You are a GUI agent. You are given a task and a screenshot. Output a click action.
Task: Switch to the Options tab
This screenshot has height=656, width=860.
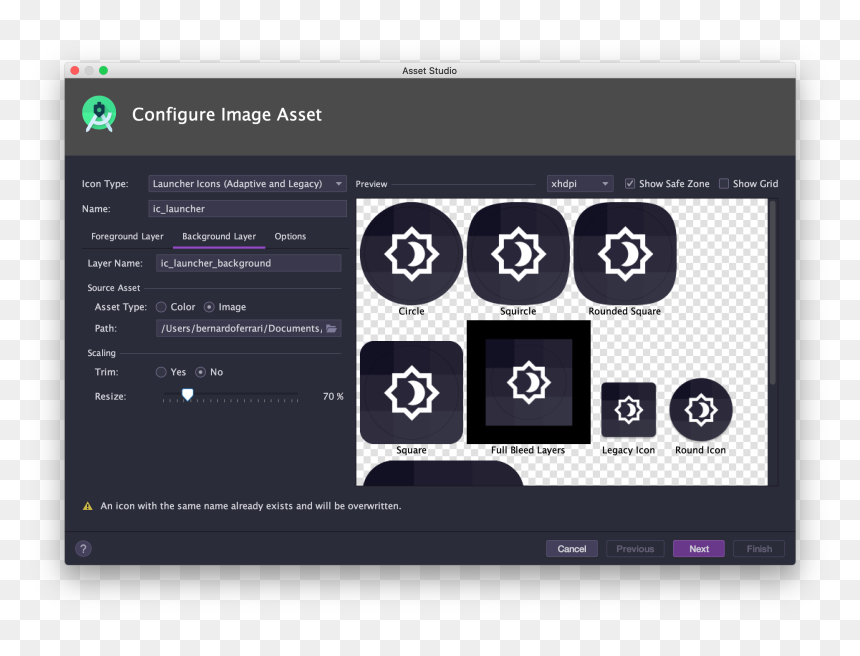tap(290, 236)
